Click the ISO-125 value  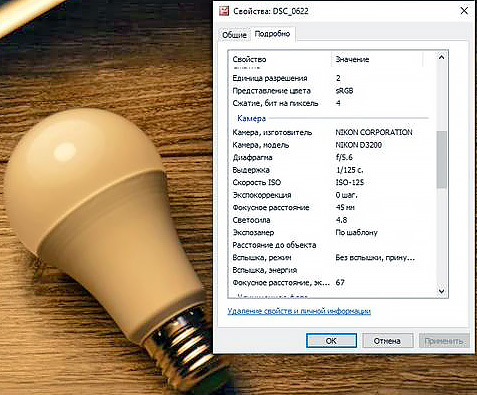350,182
